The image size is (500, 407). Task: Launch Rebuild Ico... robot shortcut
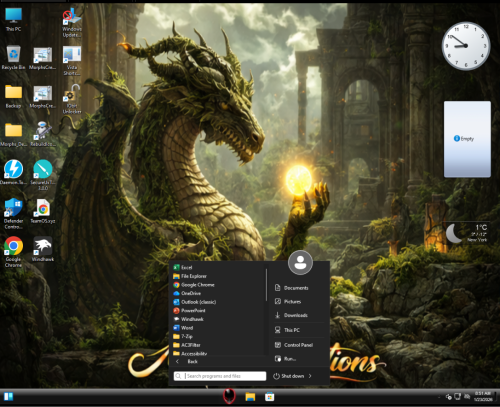click(43, 134)
